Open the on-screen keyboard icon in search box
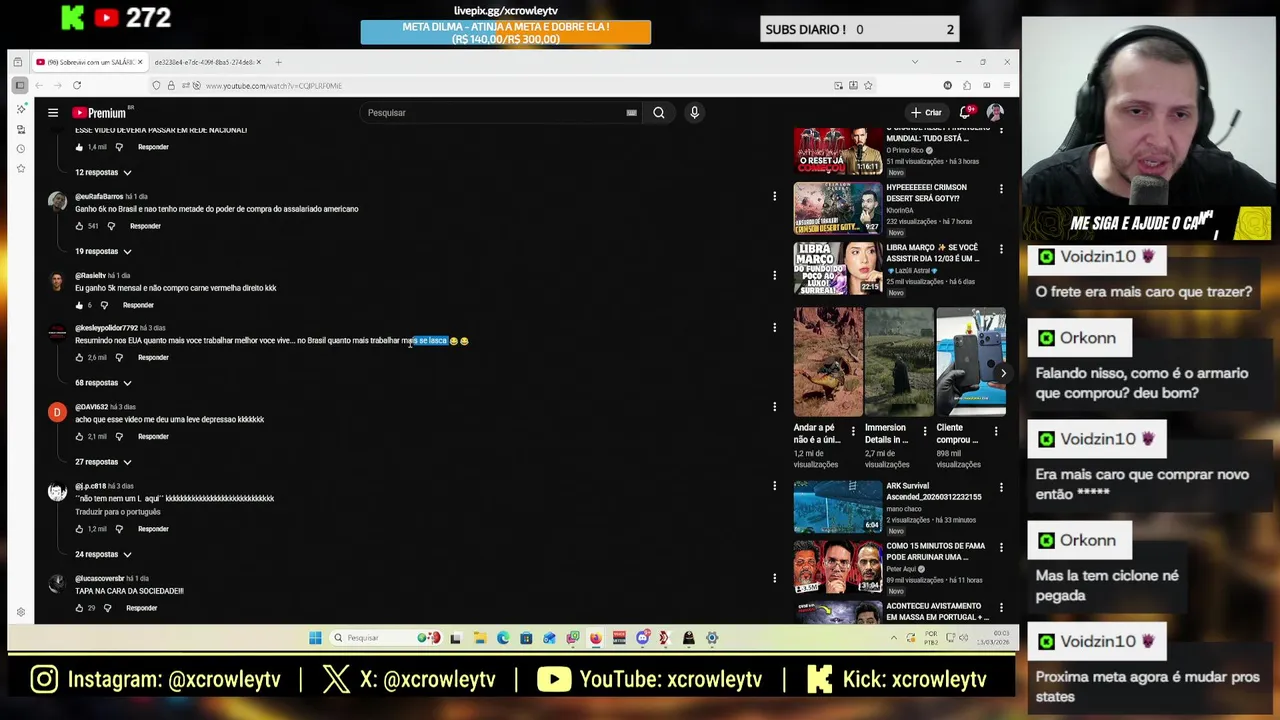The image size is (1280, 720). (631, 113)
